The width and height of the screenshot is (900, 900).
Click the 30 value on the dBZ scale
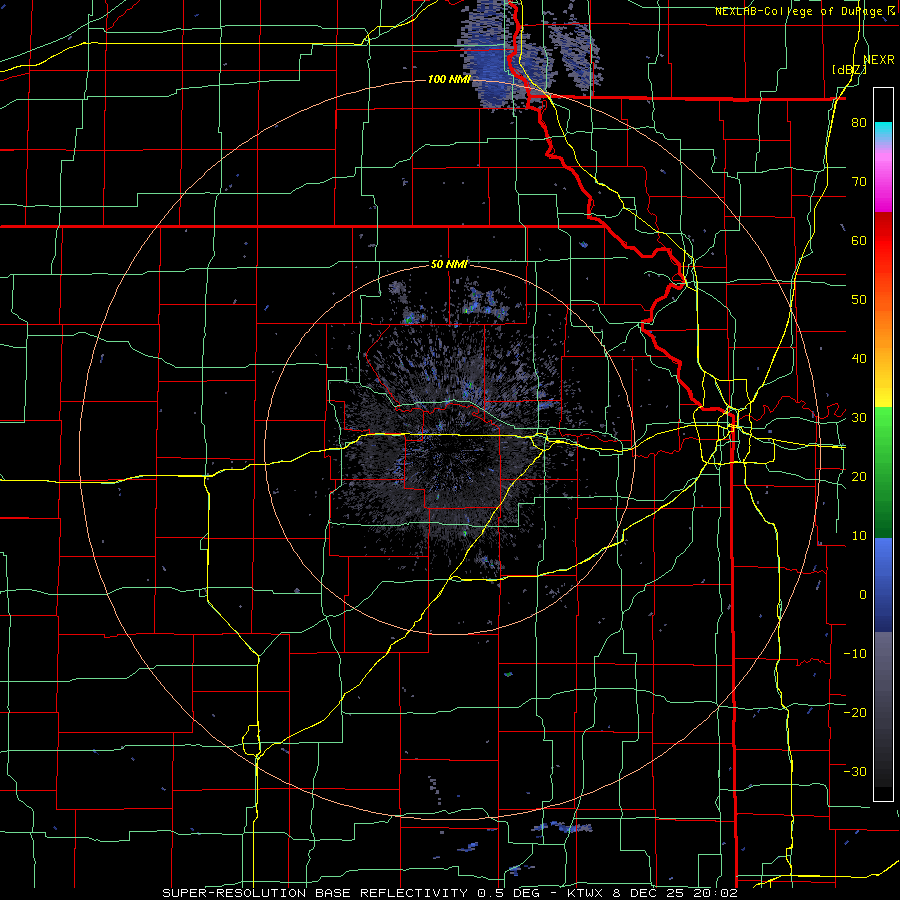(859, 418)
